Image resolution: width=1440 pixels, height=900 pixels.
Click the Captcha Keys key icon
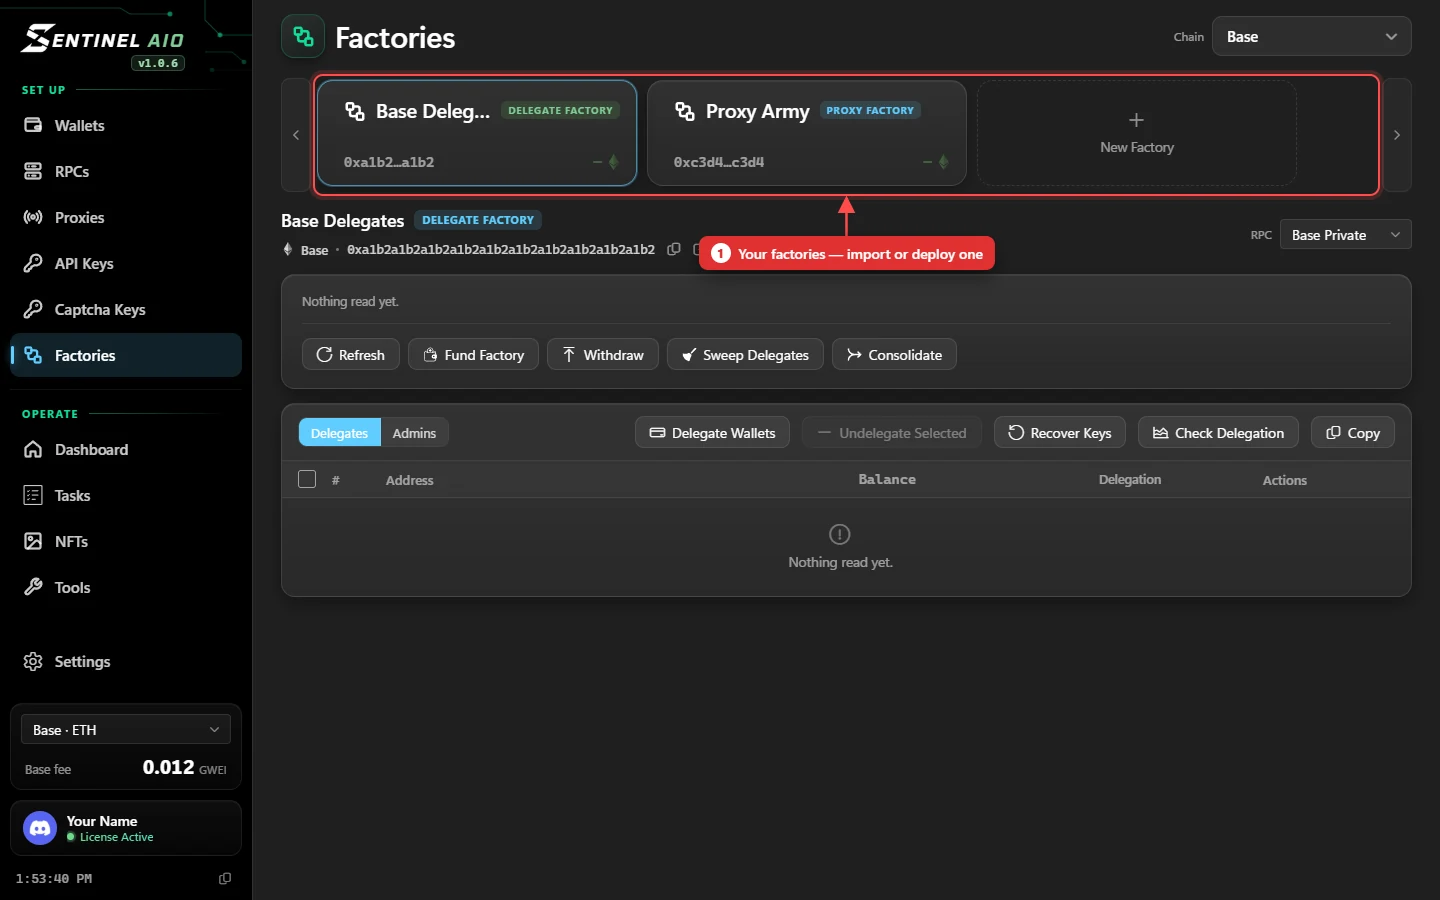click(33, 310)
